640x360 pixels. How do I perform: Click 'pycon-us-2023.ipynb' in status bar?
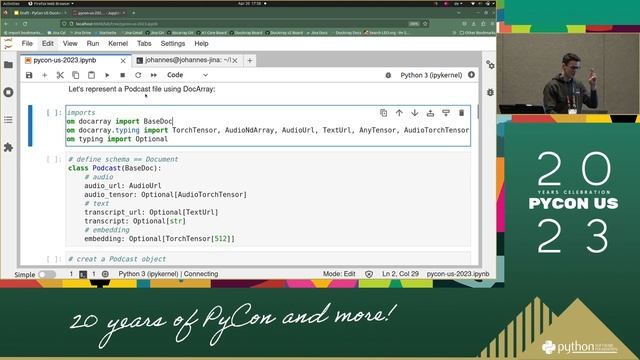(x=458, y=274)
